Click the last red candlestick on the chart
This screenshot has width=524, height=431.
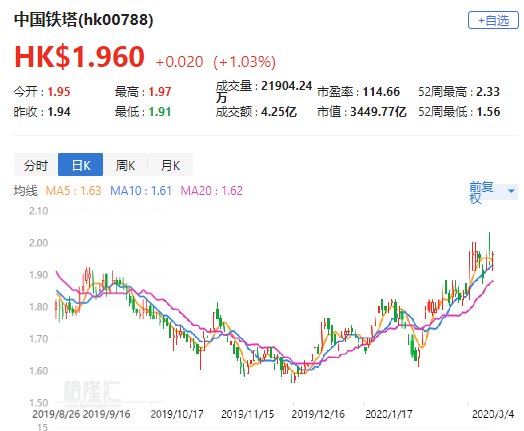click(x=493, y=261)
